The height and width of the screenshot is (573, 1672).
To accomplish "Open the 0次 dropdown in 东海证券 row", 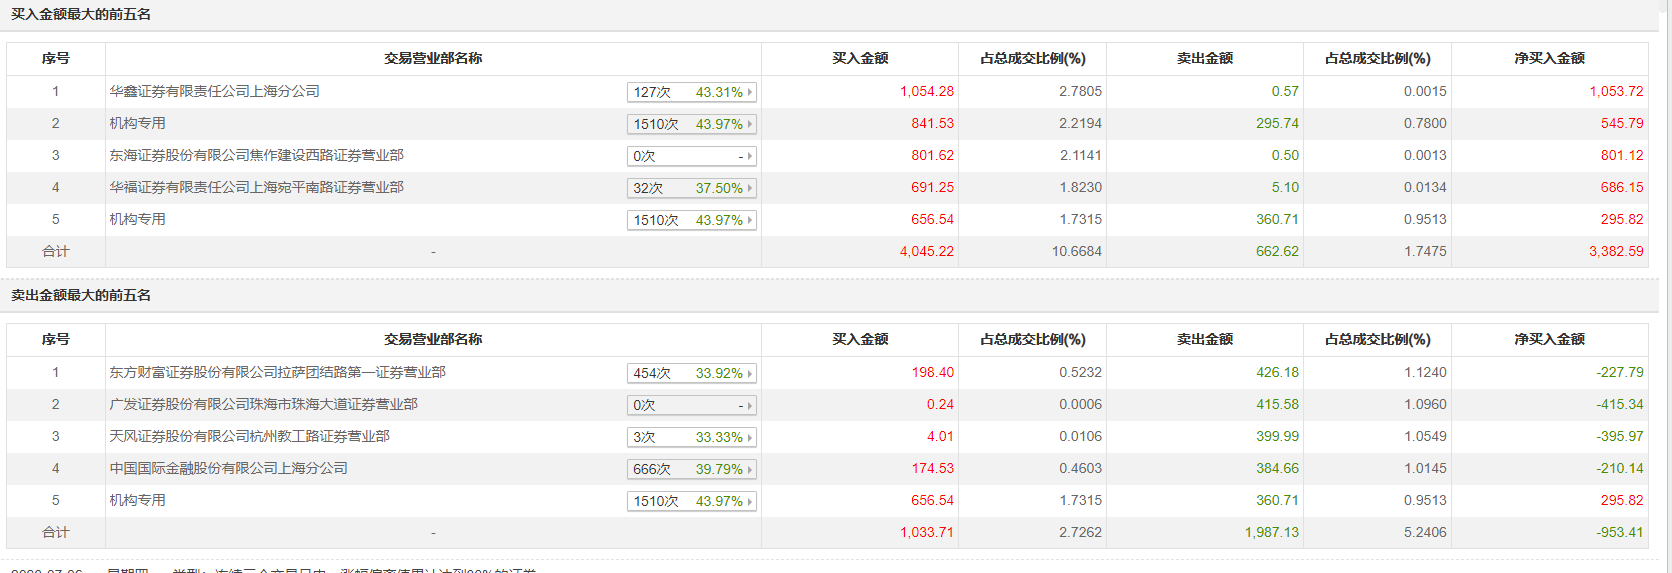I will pos(691,156).
